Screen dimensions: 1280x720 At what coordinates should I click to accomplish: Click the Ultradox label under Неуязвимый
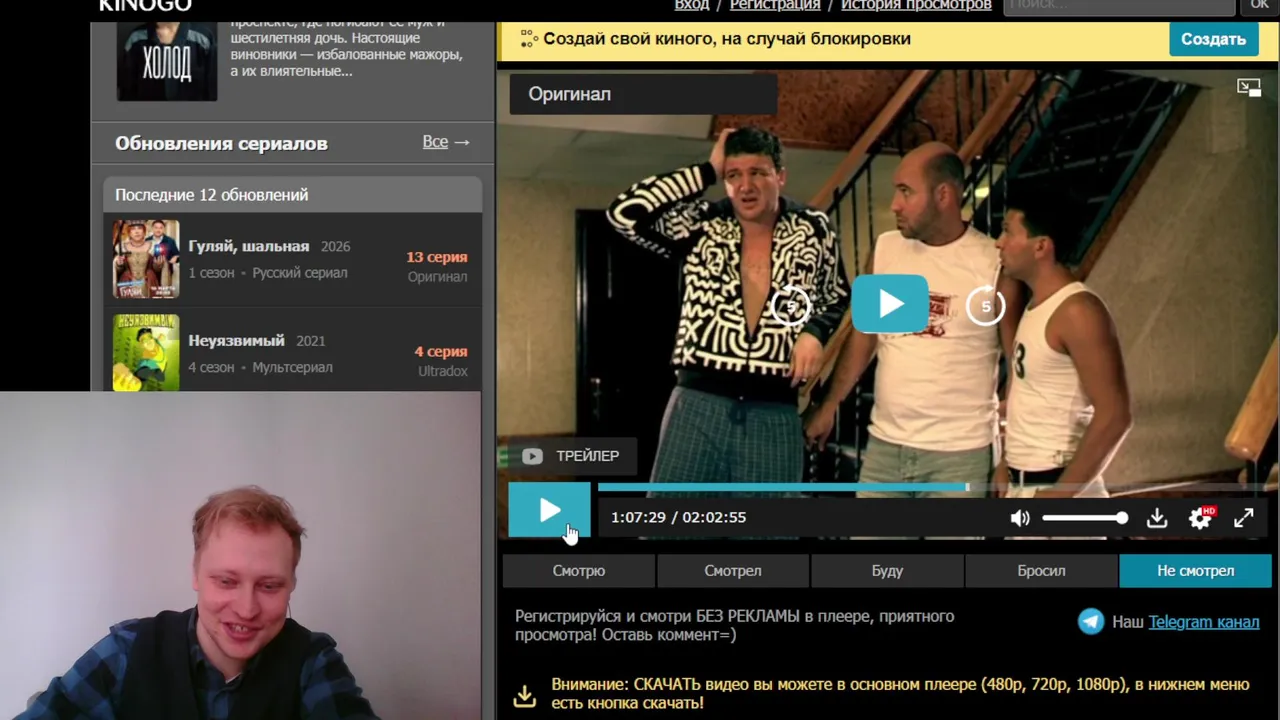click(442, 371)
